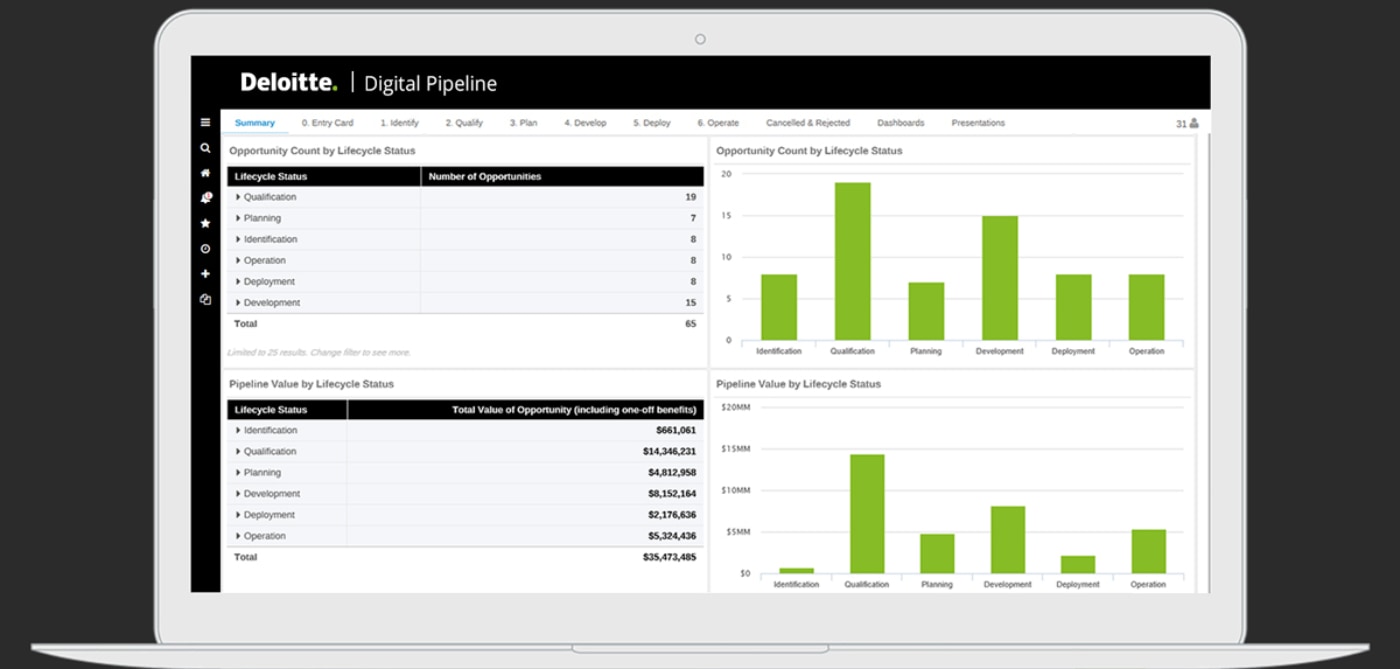Click the user icon next to 31
Image resolution: width=1400 pixels, height=669 pixels.
coord(1193,123)
